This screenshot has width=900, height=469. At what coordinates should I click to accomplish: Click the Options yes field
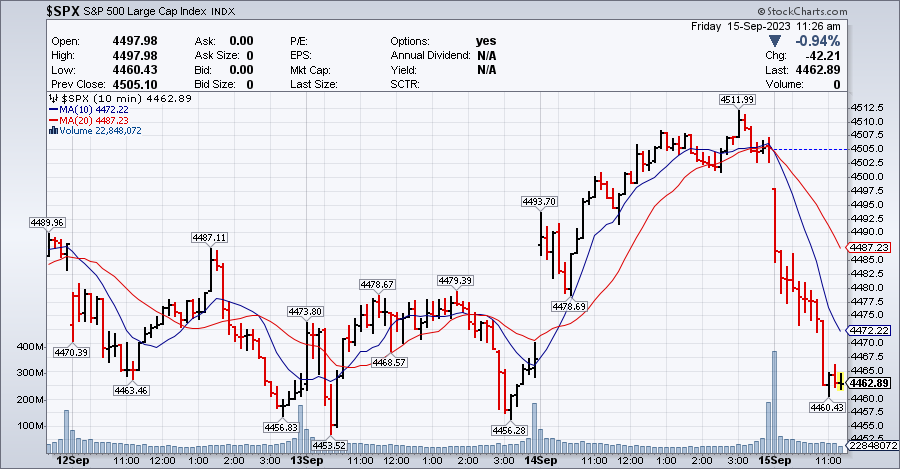point(486,41)
